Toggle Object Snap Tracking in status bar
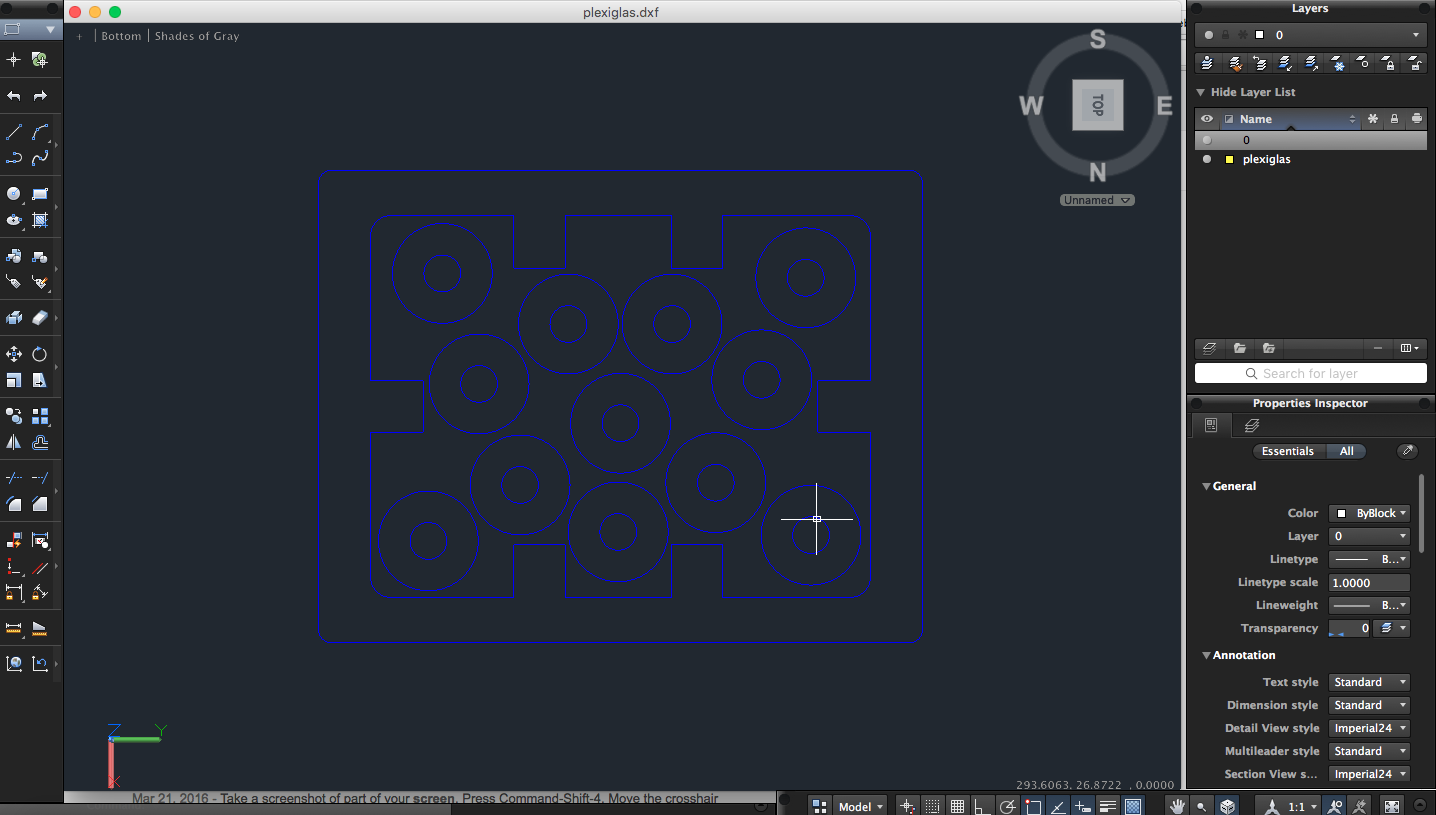Screen dimensions: 1436x815 1058,806
